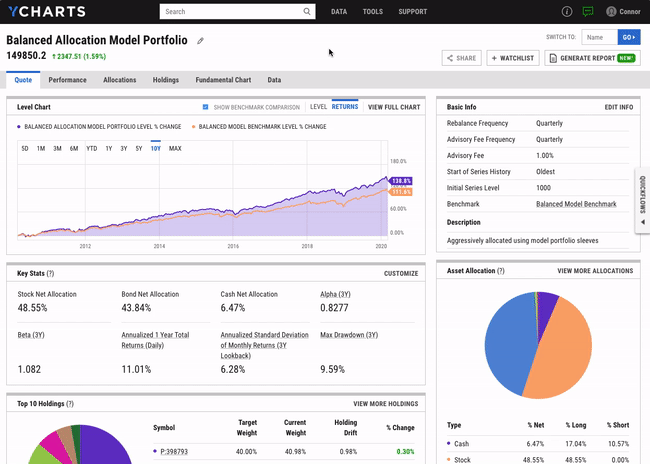This screenshot has height=464, width=650.
Task: Switch to the Performance tab
Action: 68,80
